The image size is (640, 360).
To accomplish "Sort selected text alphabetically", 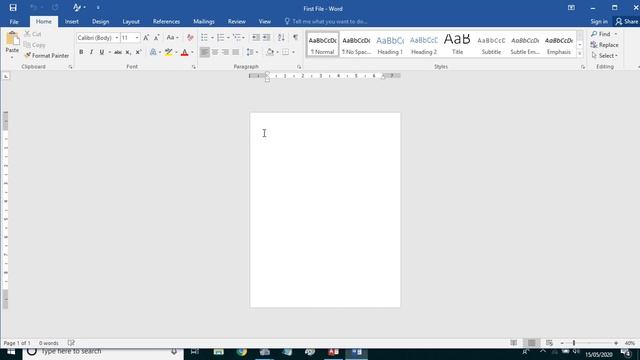I will coord(281,38).
